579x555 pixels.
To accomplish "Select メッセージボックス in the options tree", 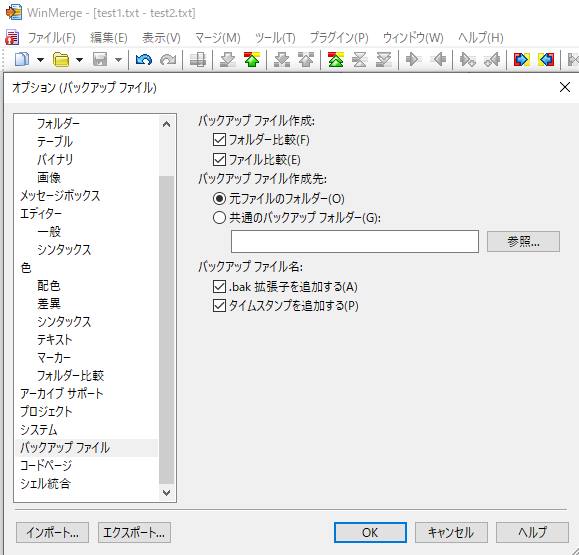I will tap(60, 196).
